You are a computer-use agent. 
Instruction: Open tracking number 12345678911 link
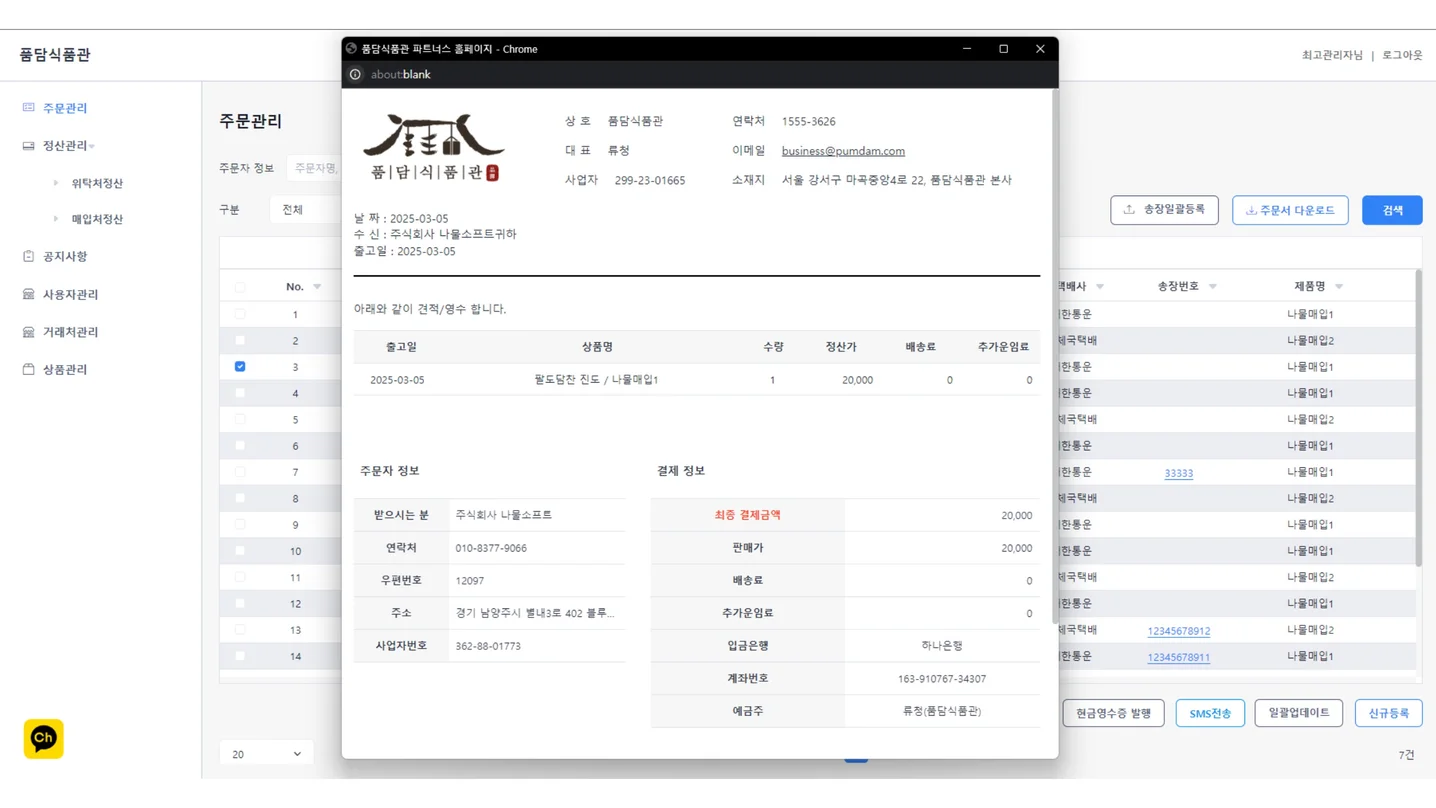tap(1178, 657)
